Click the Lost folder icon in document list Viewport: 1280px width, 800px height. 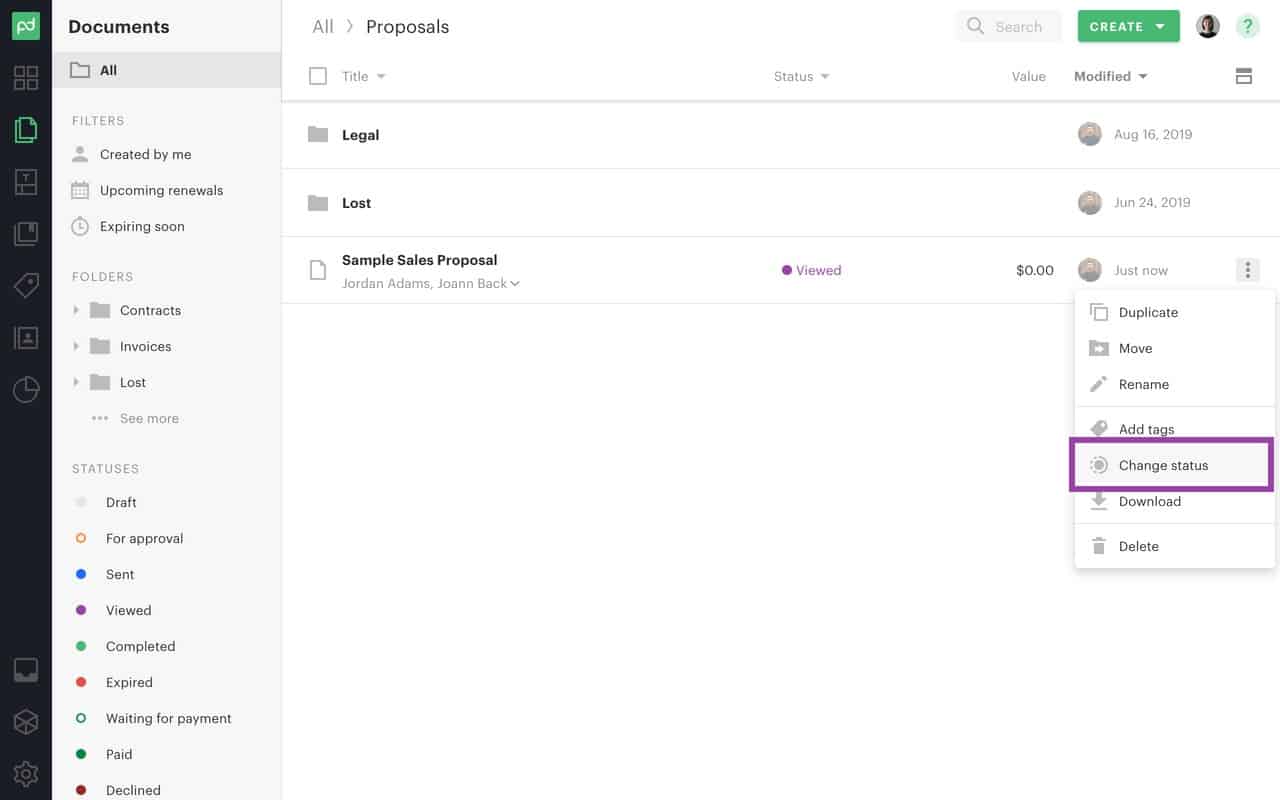pos(318,203)
